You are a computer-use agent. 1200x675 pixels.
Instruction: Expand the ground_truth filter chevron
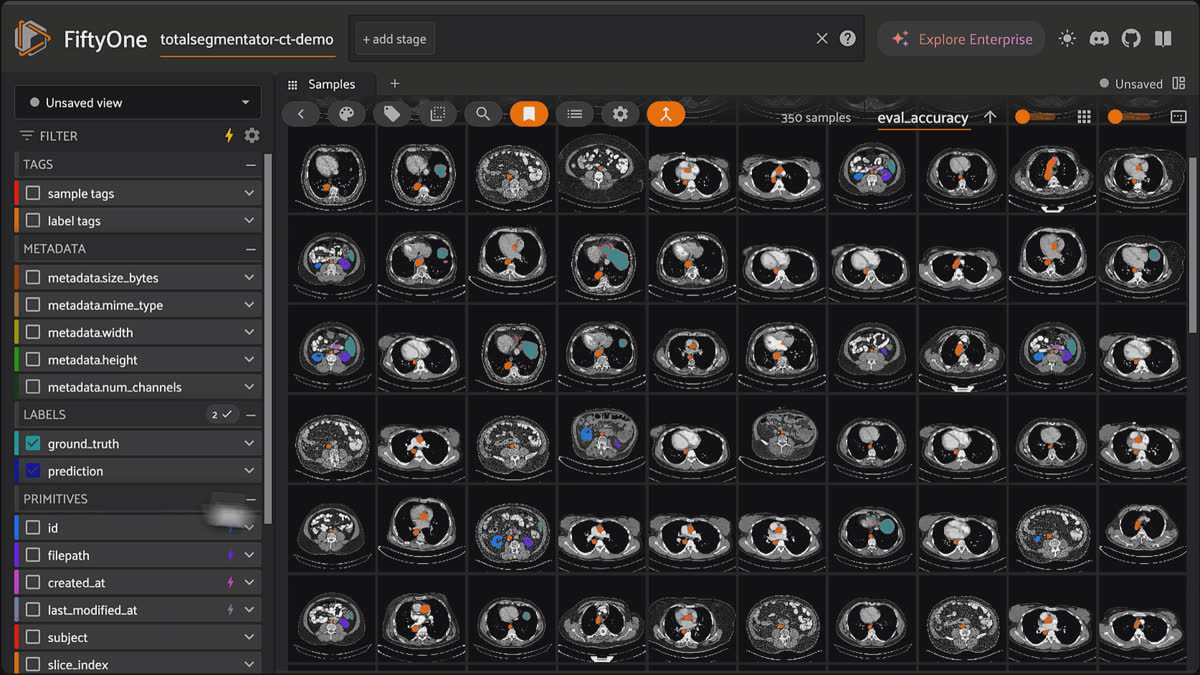(x=249, y=444)
